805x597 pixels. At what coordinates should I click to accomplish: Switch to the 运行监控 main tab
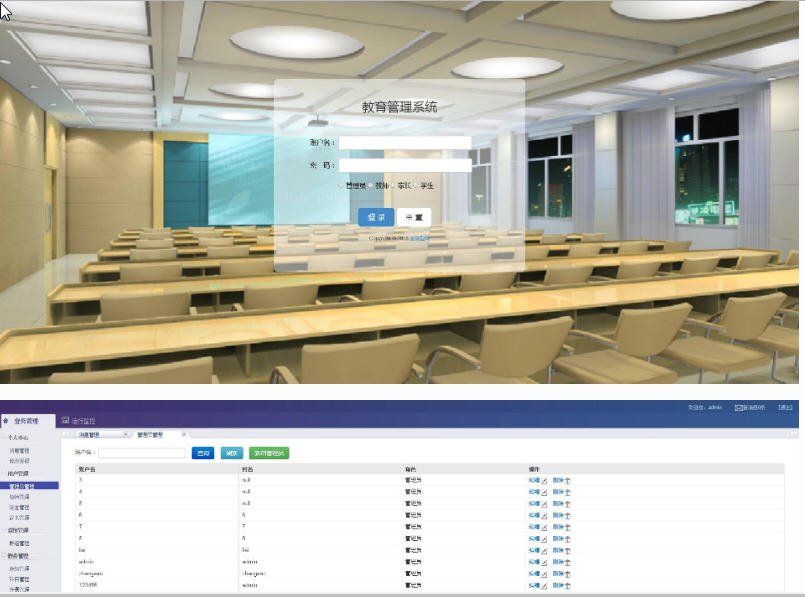[79, 421]
